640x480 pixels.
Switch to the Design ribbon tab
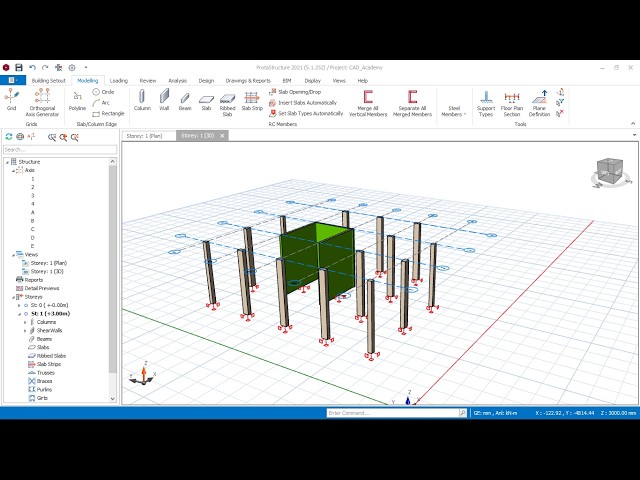[206, 81]
